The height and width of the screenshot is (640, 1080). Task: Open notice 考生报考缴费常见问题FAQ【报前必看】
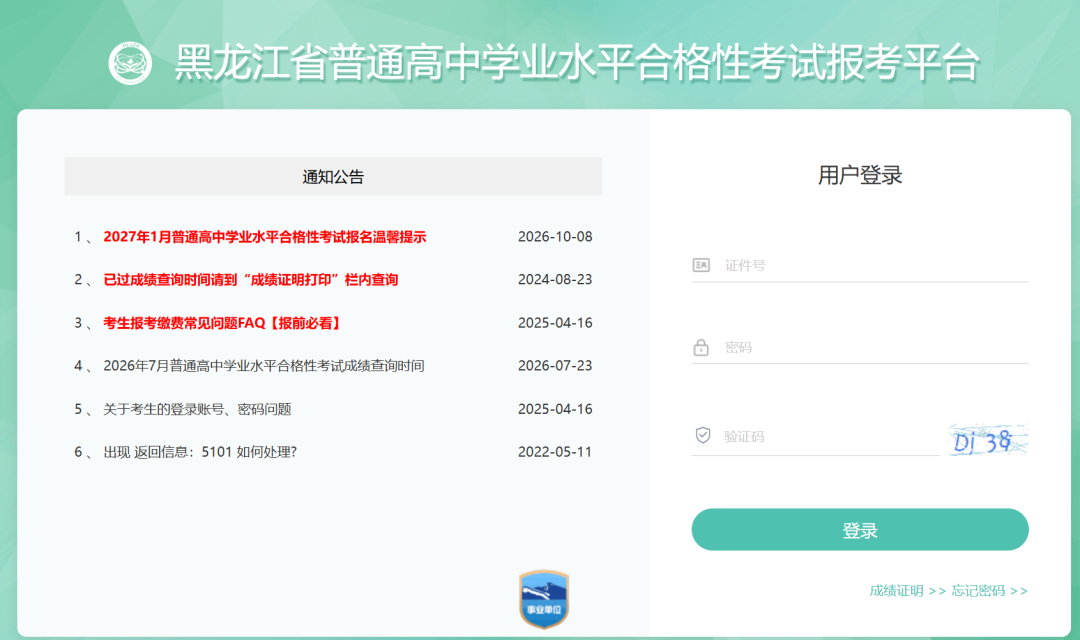[x=222, y=323]
